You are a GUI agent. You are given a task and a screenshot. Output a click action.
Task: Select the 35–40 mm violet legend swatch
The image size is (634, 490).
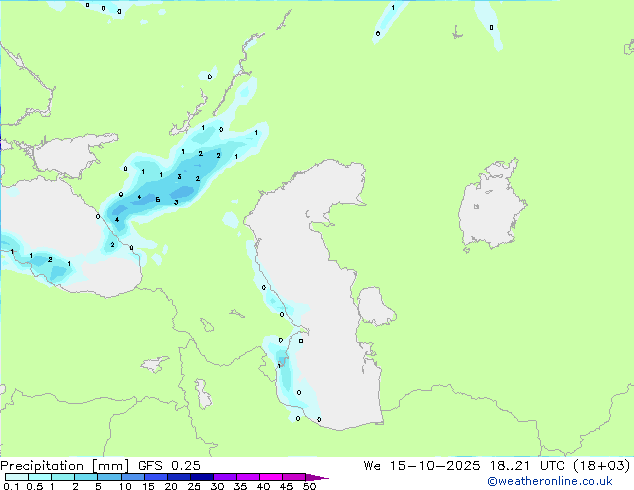click(x=247, y=477)
